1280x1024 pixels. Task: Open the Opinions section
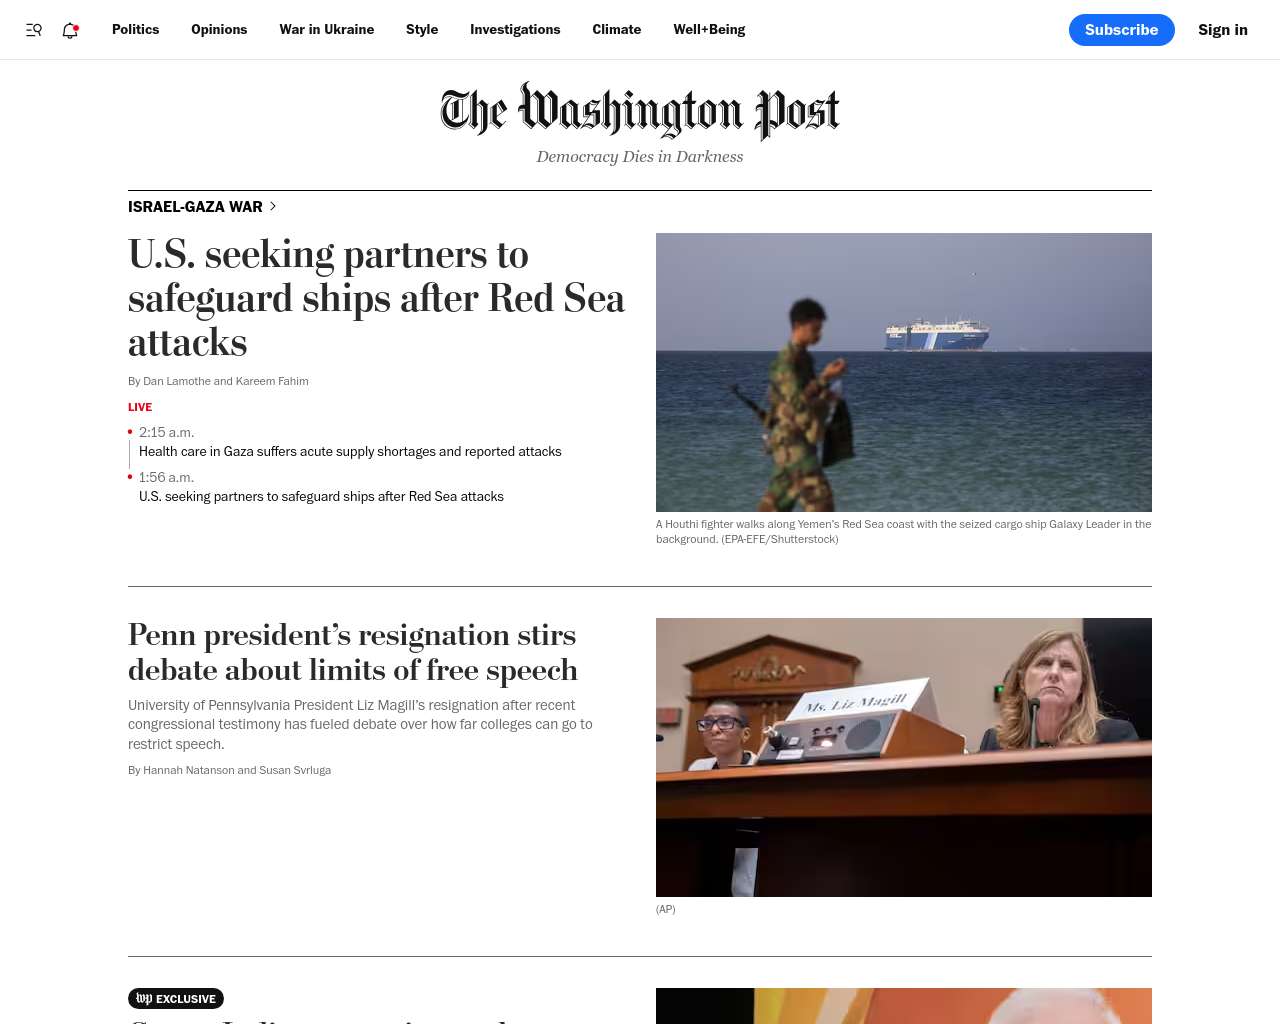(x=219, y=30)
